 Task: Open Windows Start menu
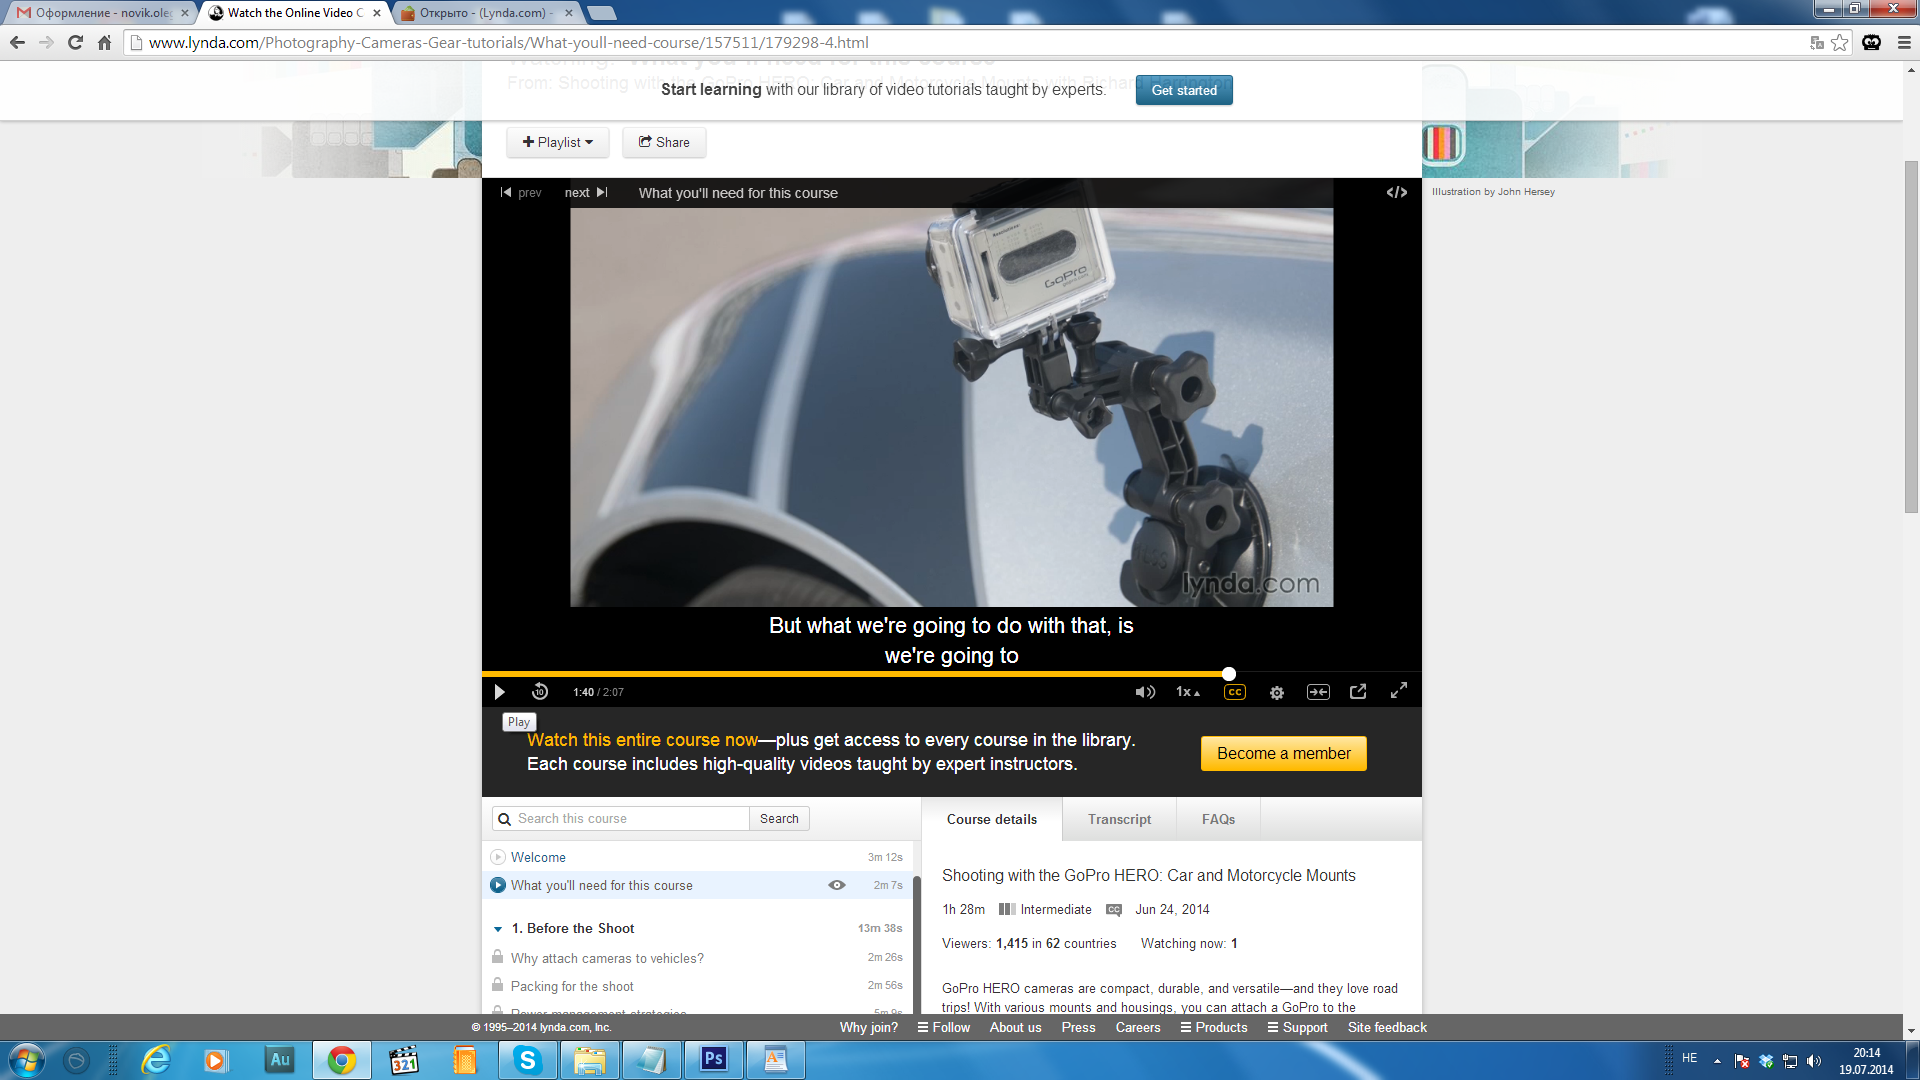coord(25,1060)
